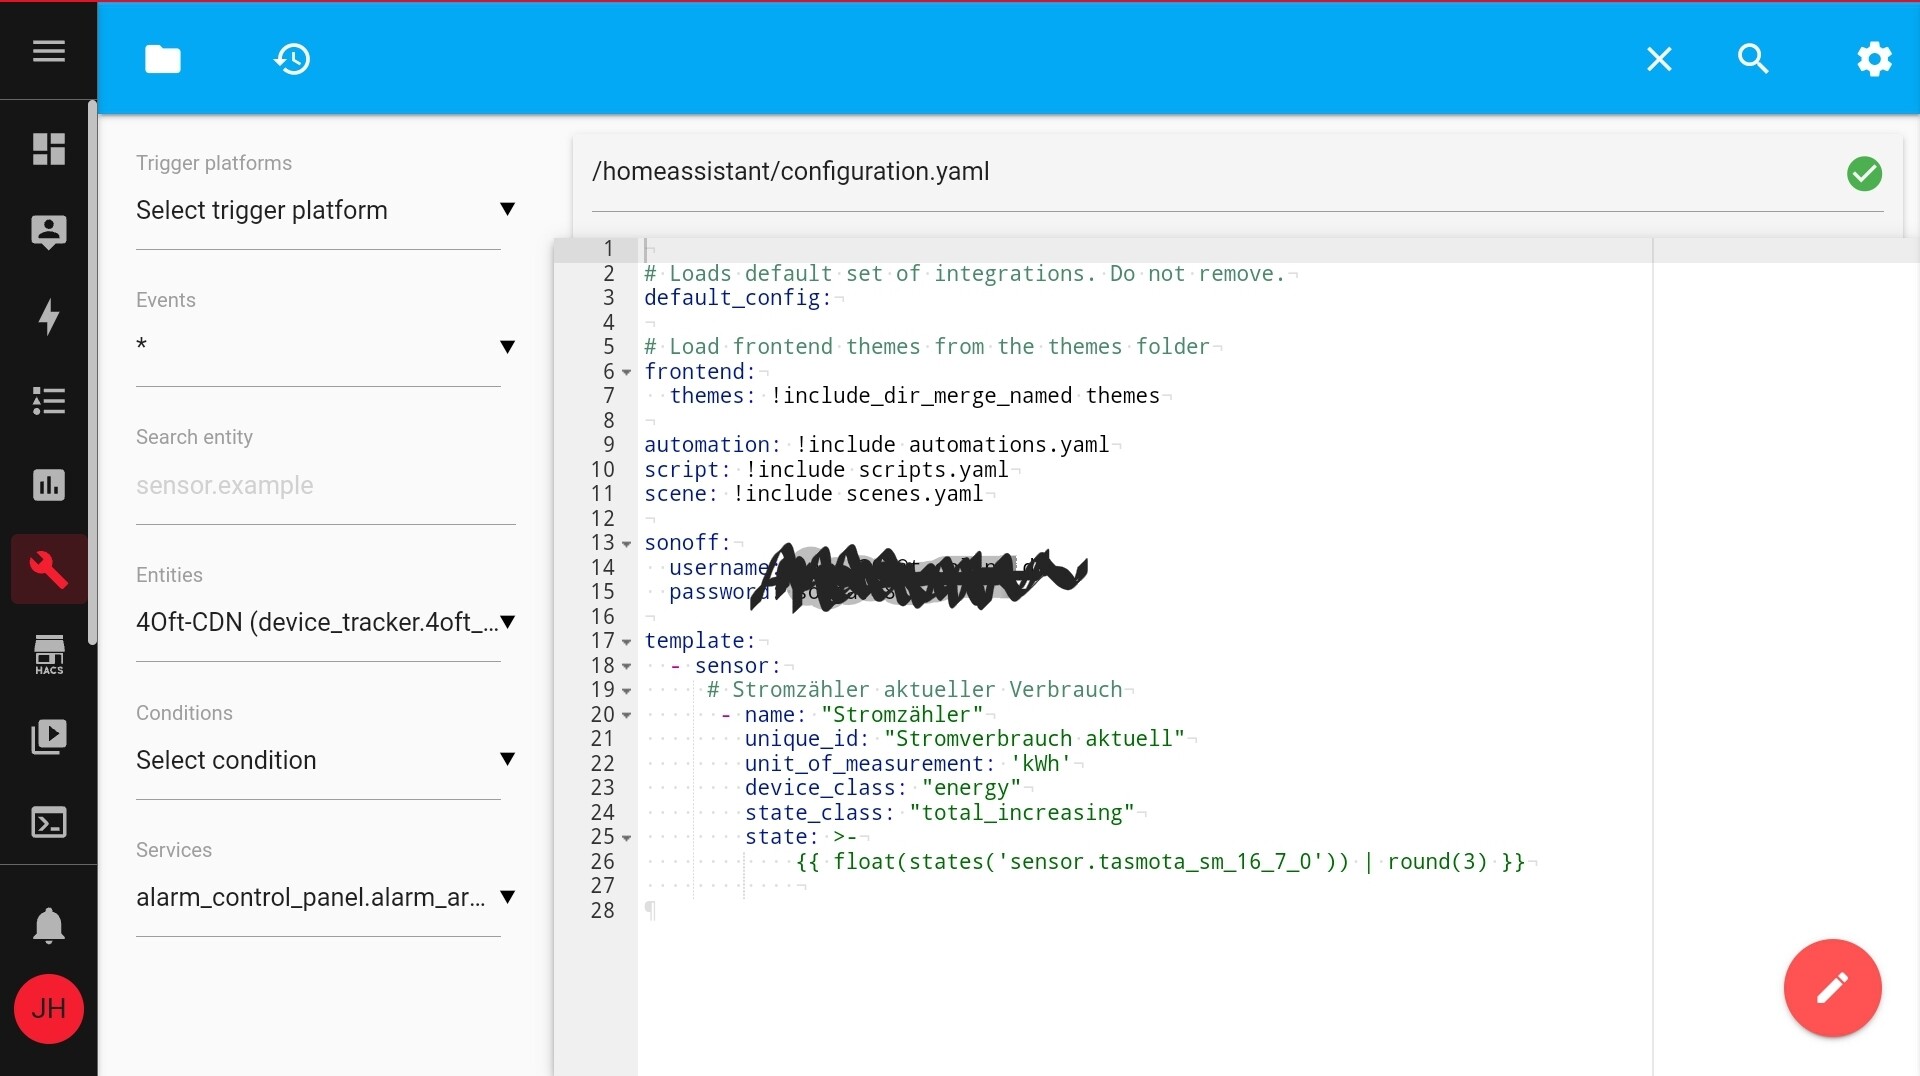The width and height of the screenshot is (1920, 1076).
Task: Click the search magnifier icon
Action: click(x=1752, y=59)
